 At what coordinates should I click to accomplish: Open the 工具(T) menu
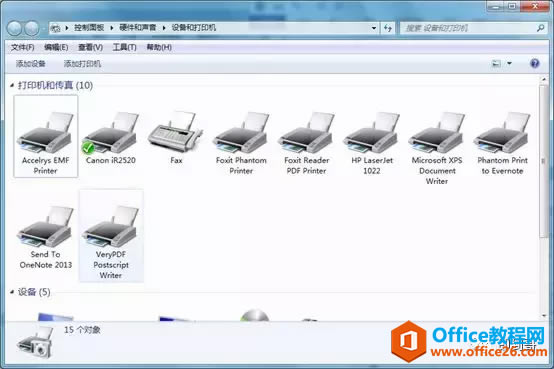(x=124, y=47)
